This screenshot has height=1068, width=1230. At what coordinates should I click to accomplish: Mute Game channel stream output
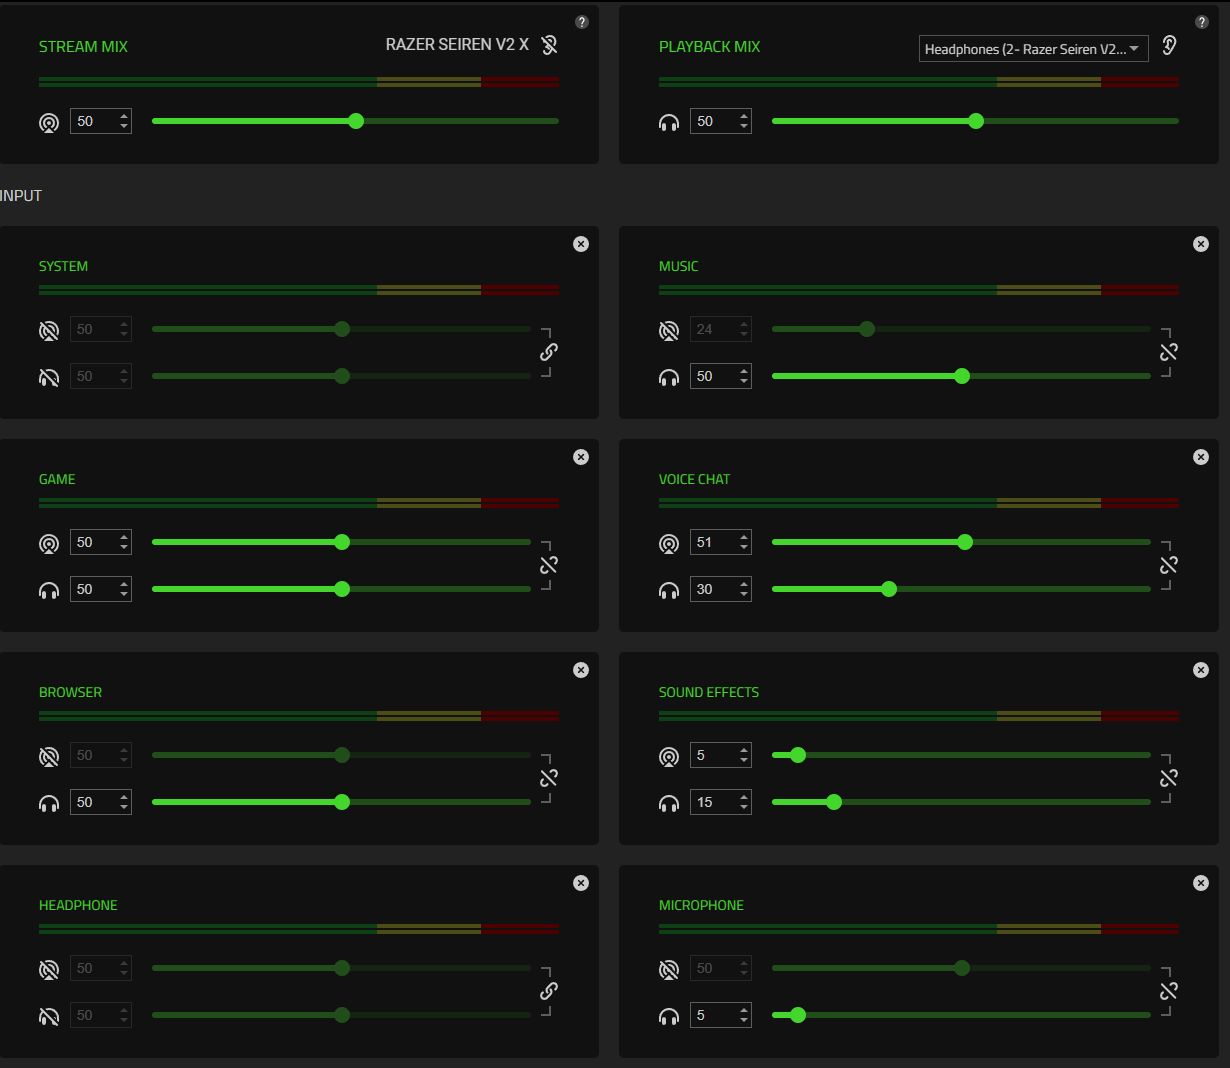pos(49,543)
